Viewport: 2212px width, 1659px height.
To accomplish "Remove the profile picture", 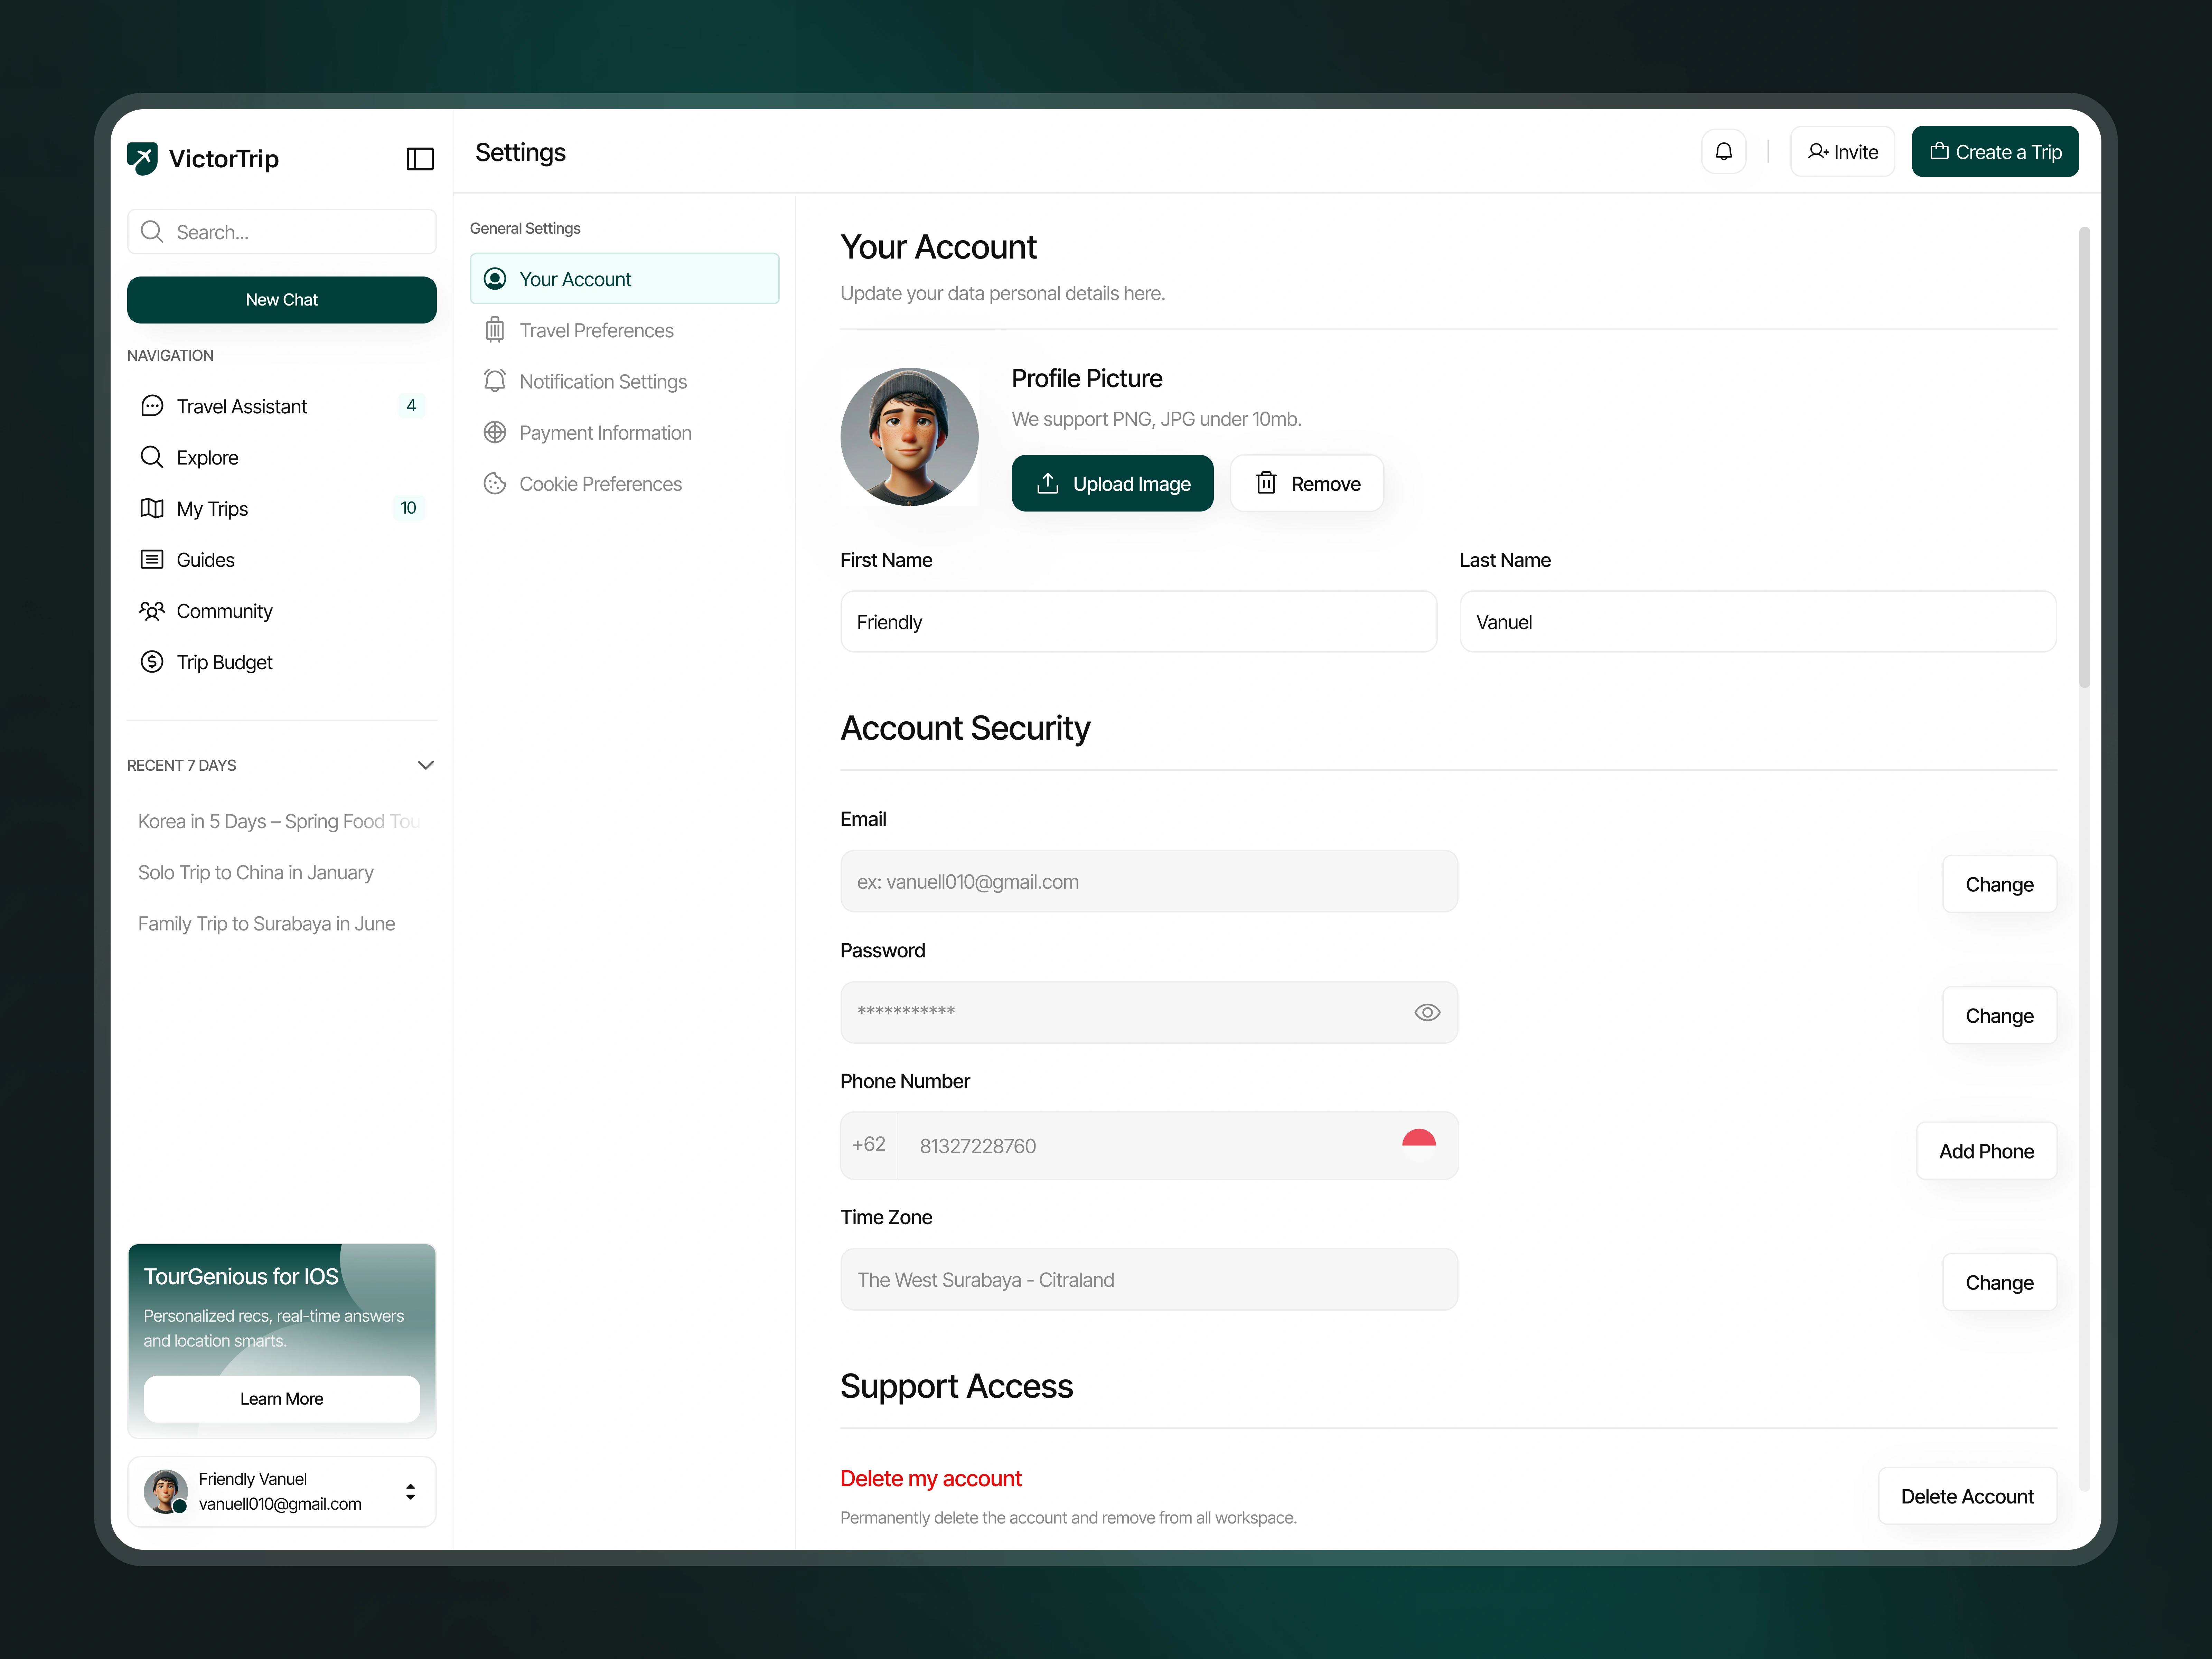I will point(1307,483).
